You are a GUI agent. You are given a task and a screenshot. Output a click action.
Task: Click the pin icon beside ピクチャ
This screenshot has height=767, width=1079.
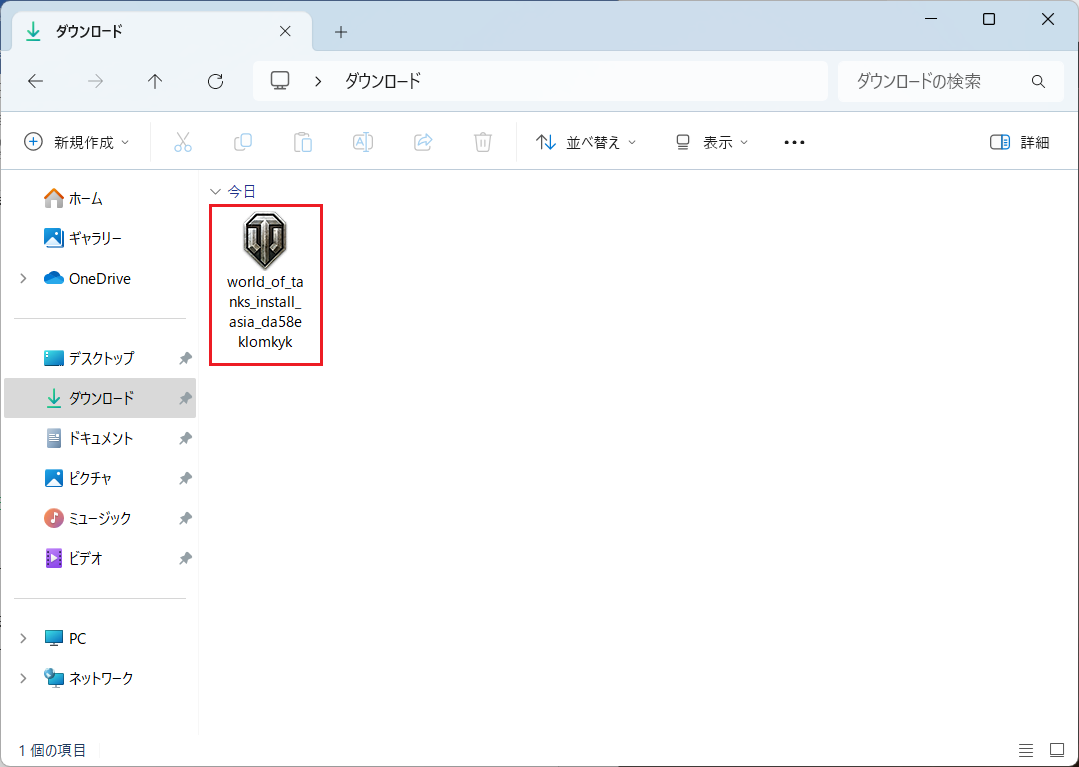coord(185,478)
